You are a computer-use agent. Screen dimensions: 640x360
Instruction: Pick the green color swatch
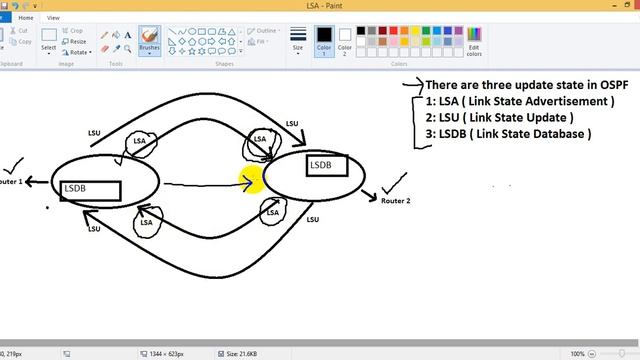tap(426, 31)
